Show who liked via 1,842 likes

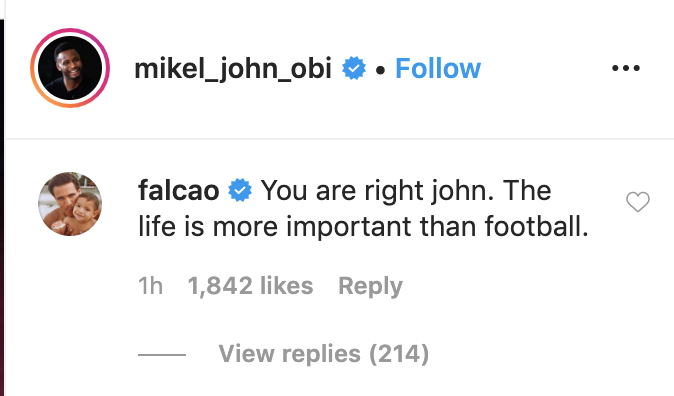point(250,286)
